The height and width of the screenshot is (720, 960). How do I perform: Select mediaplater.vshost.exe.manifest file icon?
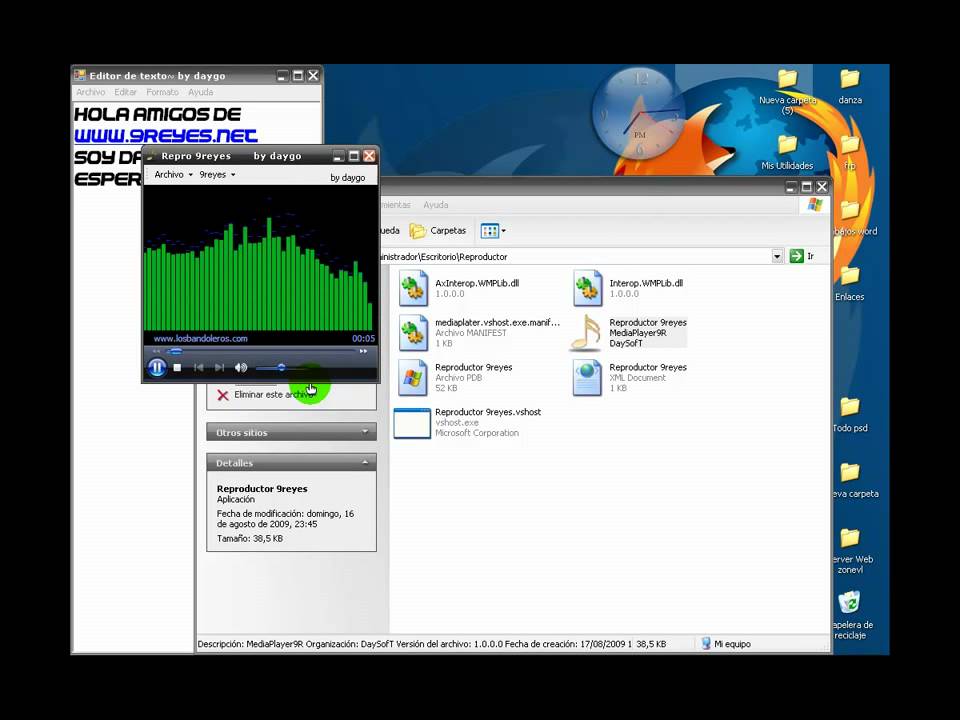point(413,332)
